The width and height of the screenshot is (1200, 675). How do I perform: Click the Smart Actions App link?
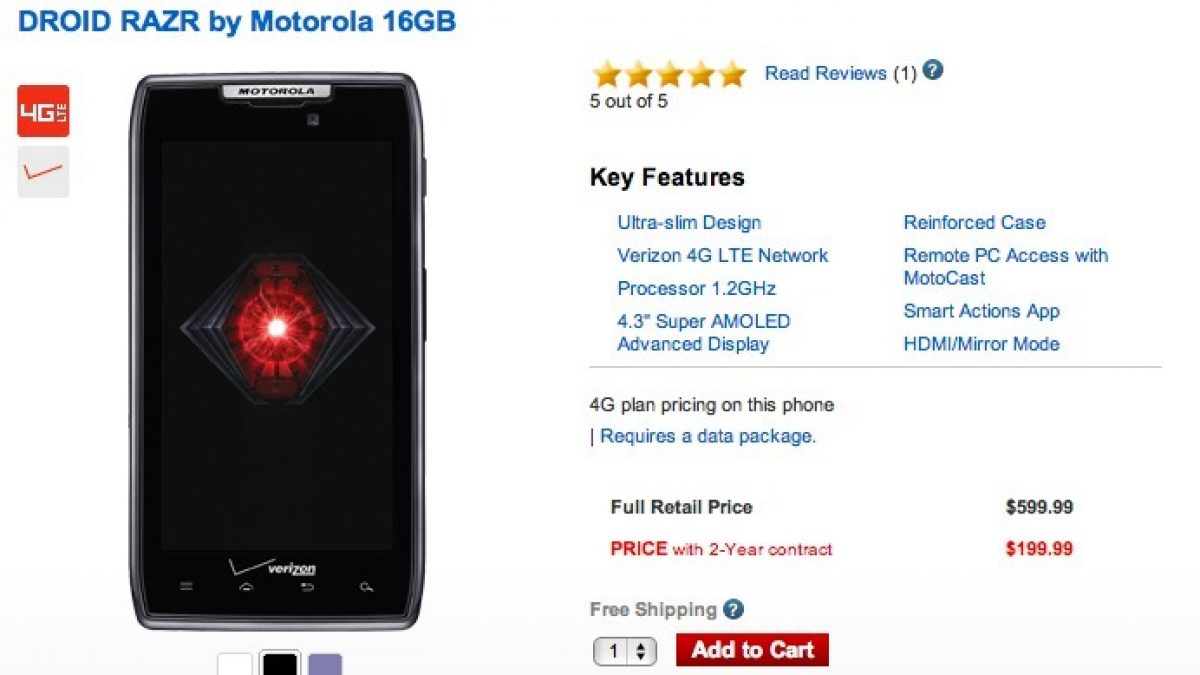click(981, 311)
